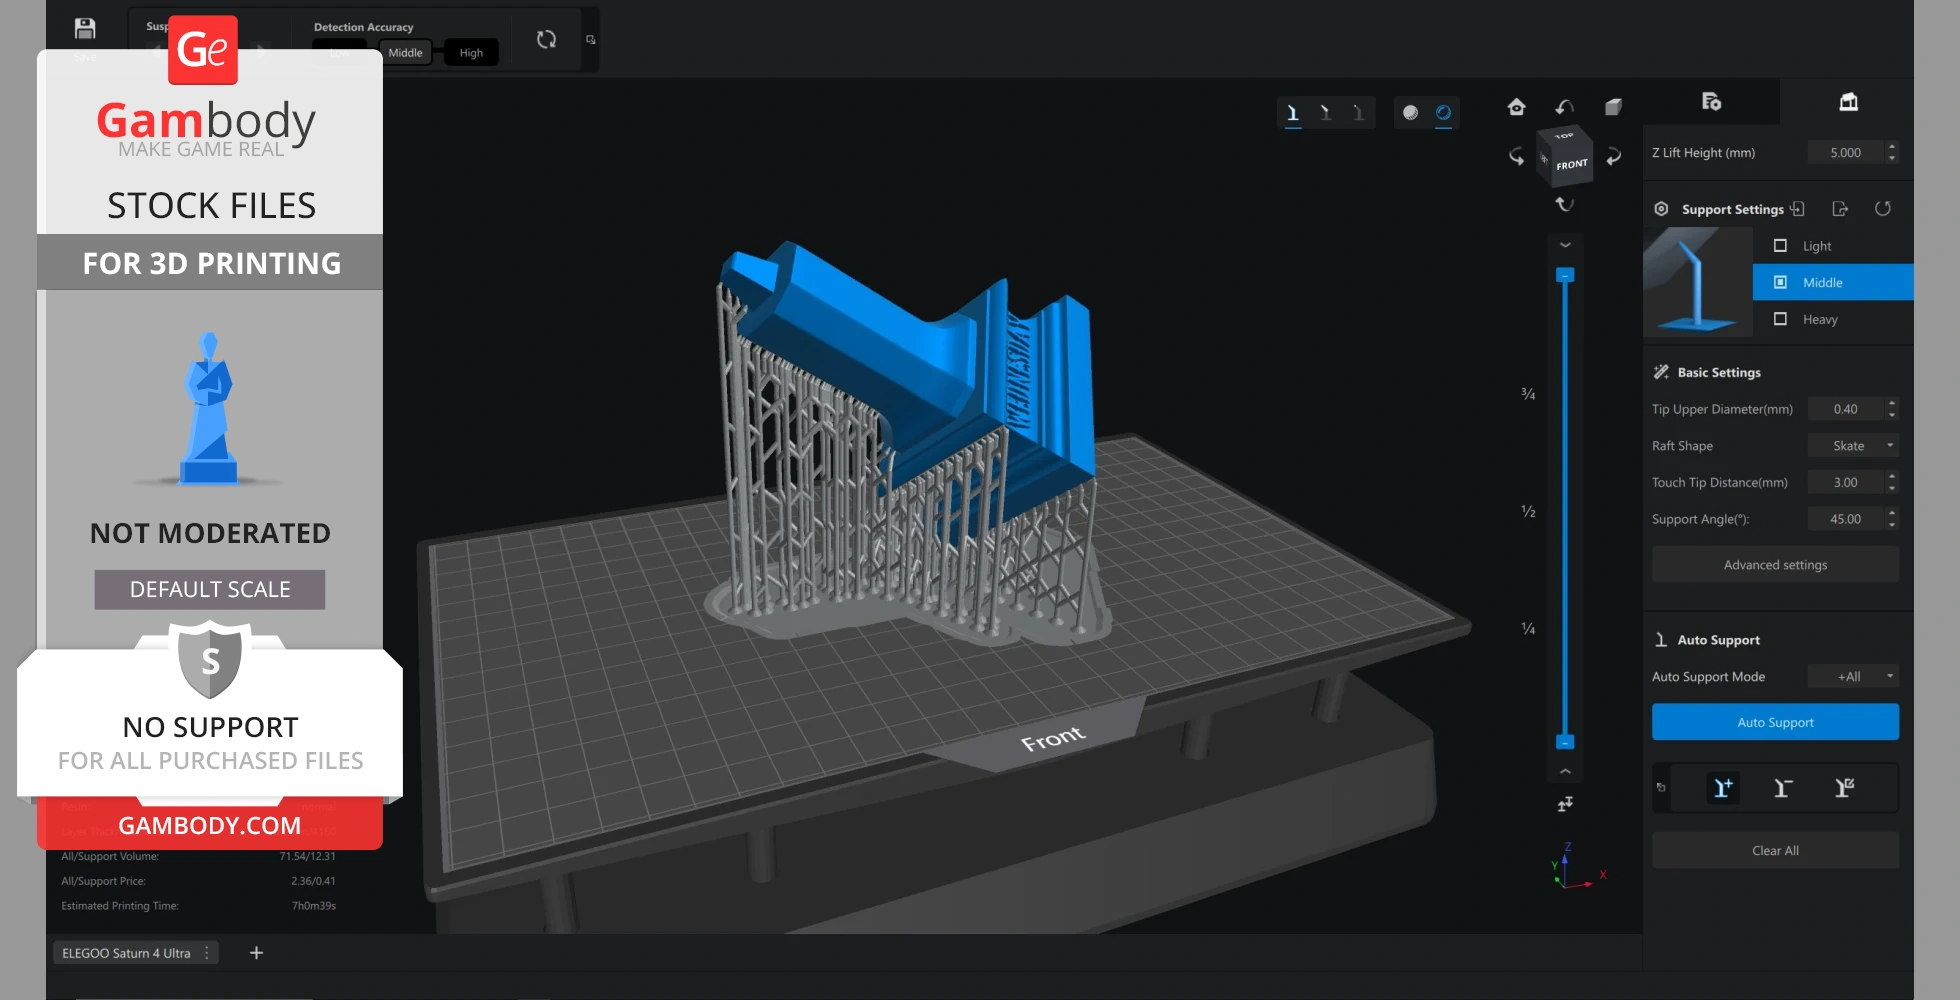Image resolution: width=1960 pixels, height=1000 pixels.
Task: Select the Middle support checkbox
Action: click(1780, 283)
